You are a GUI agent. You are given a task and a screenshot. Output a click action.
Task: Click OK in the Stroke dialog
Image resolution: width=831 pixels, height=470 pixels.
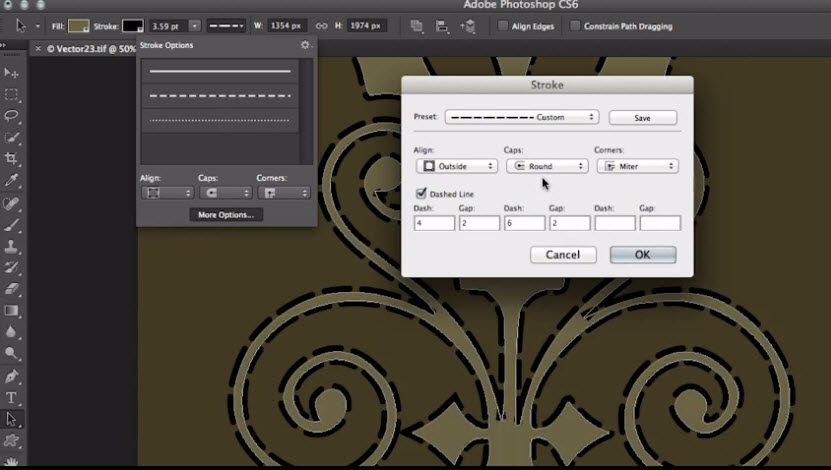pyautogui.click(x=642, y=255)
